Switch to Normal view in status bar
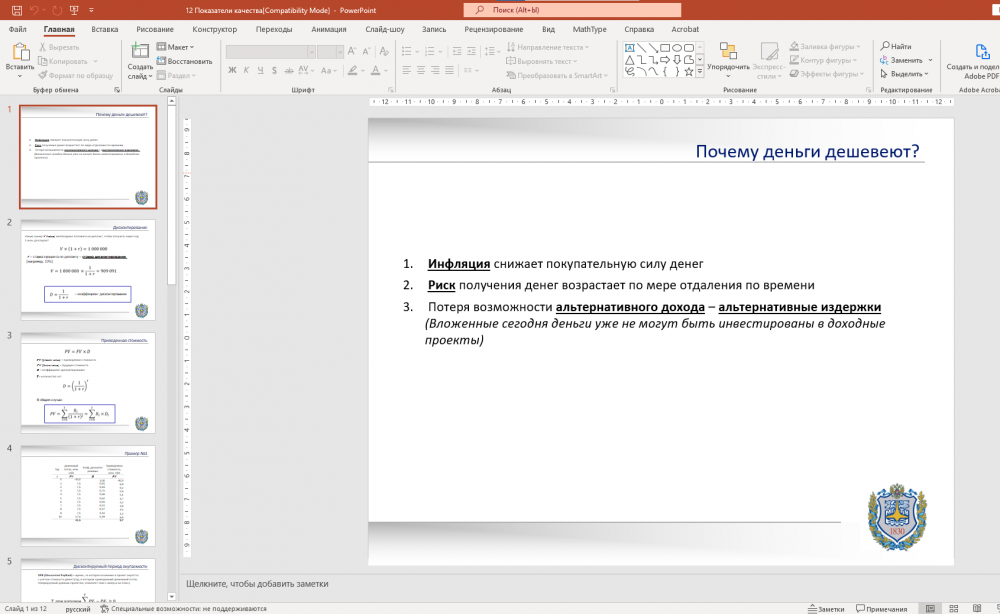Viewport: 1000px width, 614px height. (x=930, y=608)
